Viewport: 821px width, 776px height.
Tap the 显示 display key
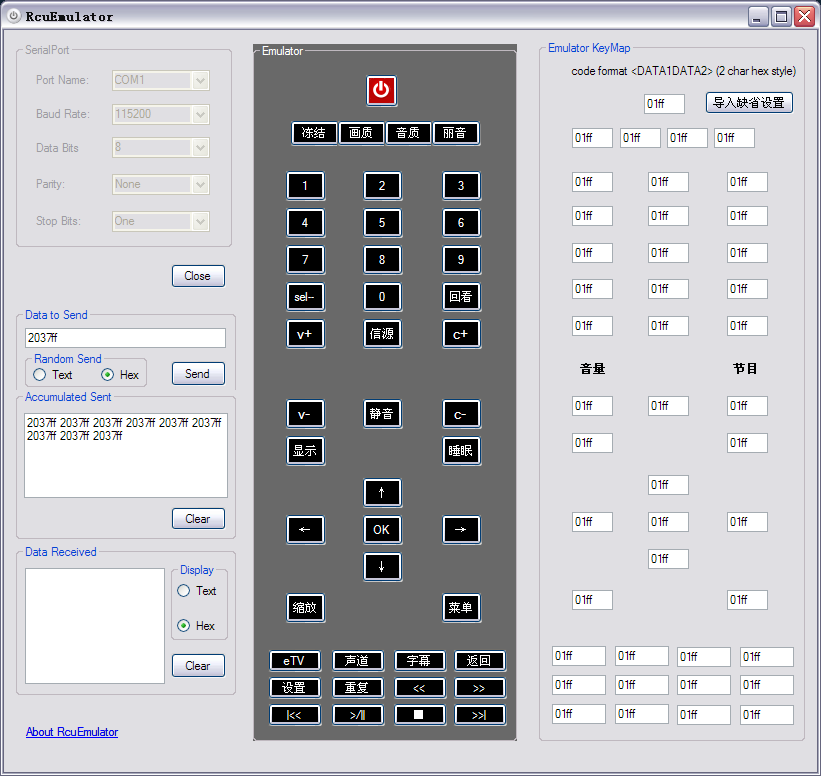tap(305, 450)
